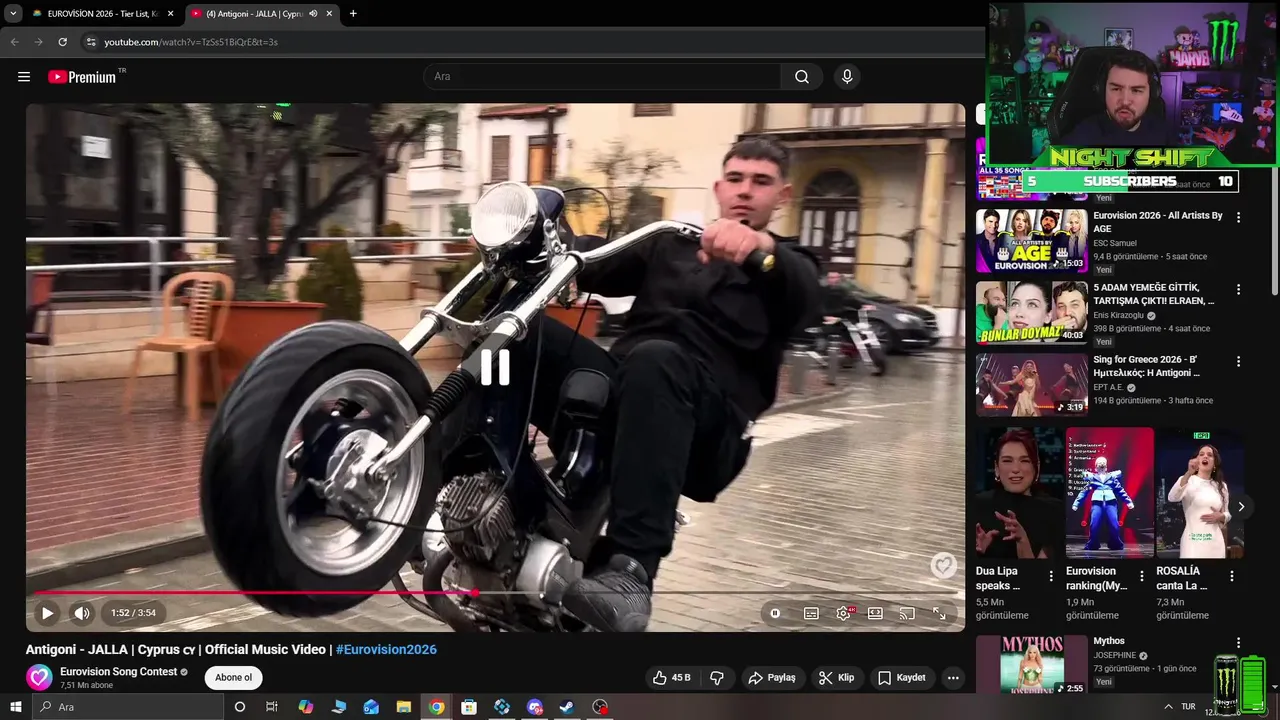The width and height of the screenshot is (1280, 720).
Task: Open options for 'ROSALÍA canta La' short
Action: coord(1232,576)
